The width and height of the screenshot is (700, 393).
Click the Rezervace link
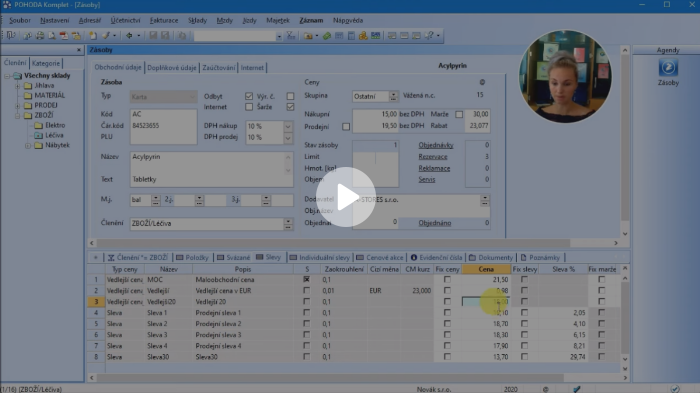[433, 157]
